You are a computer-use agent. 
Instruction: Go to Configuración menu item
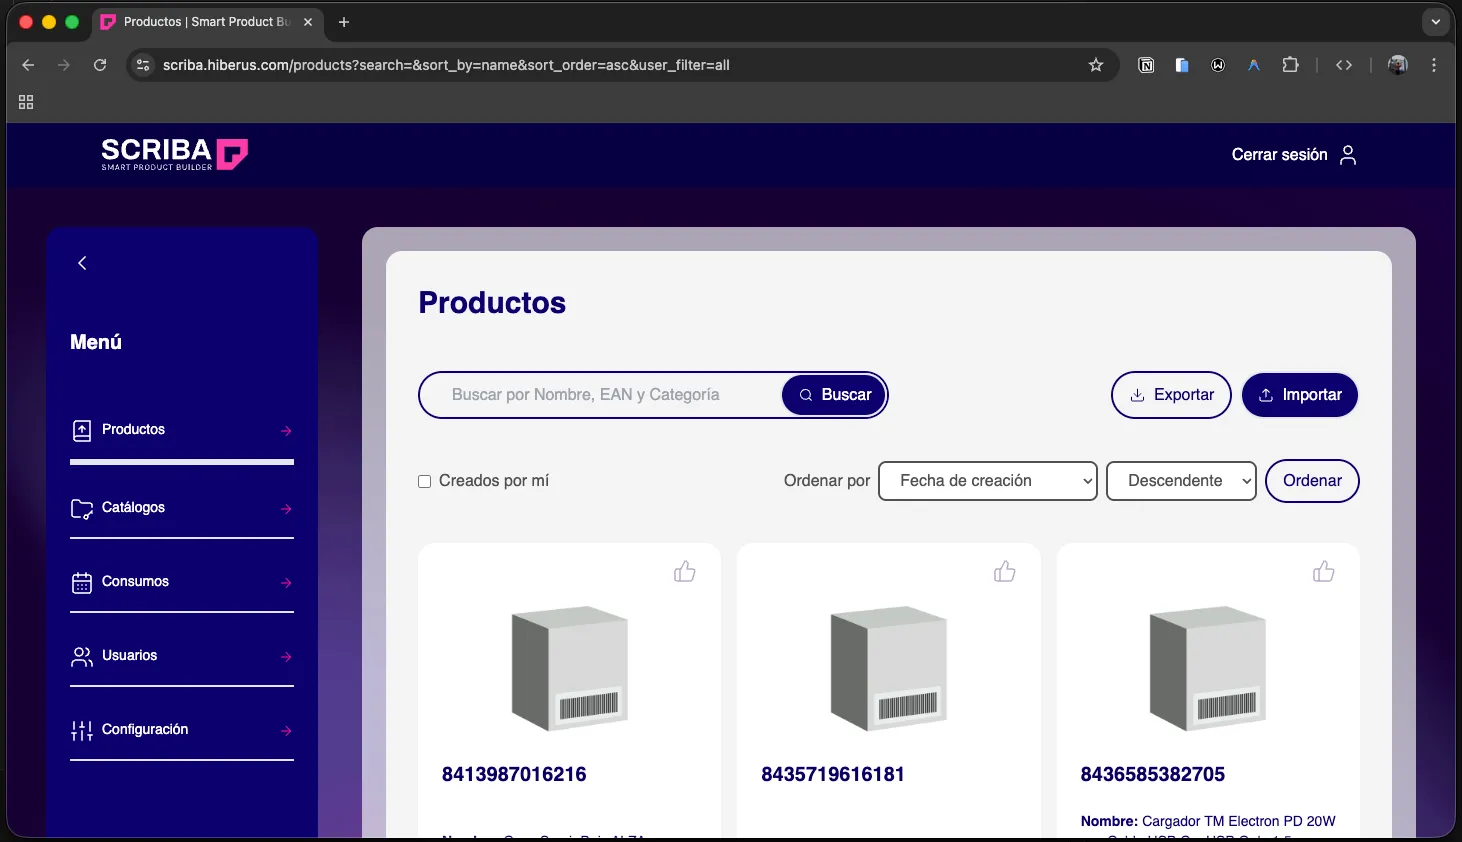pyautogui.click(x=145, y=730)
